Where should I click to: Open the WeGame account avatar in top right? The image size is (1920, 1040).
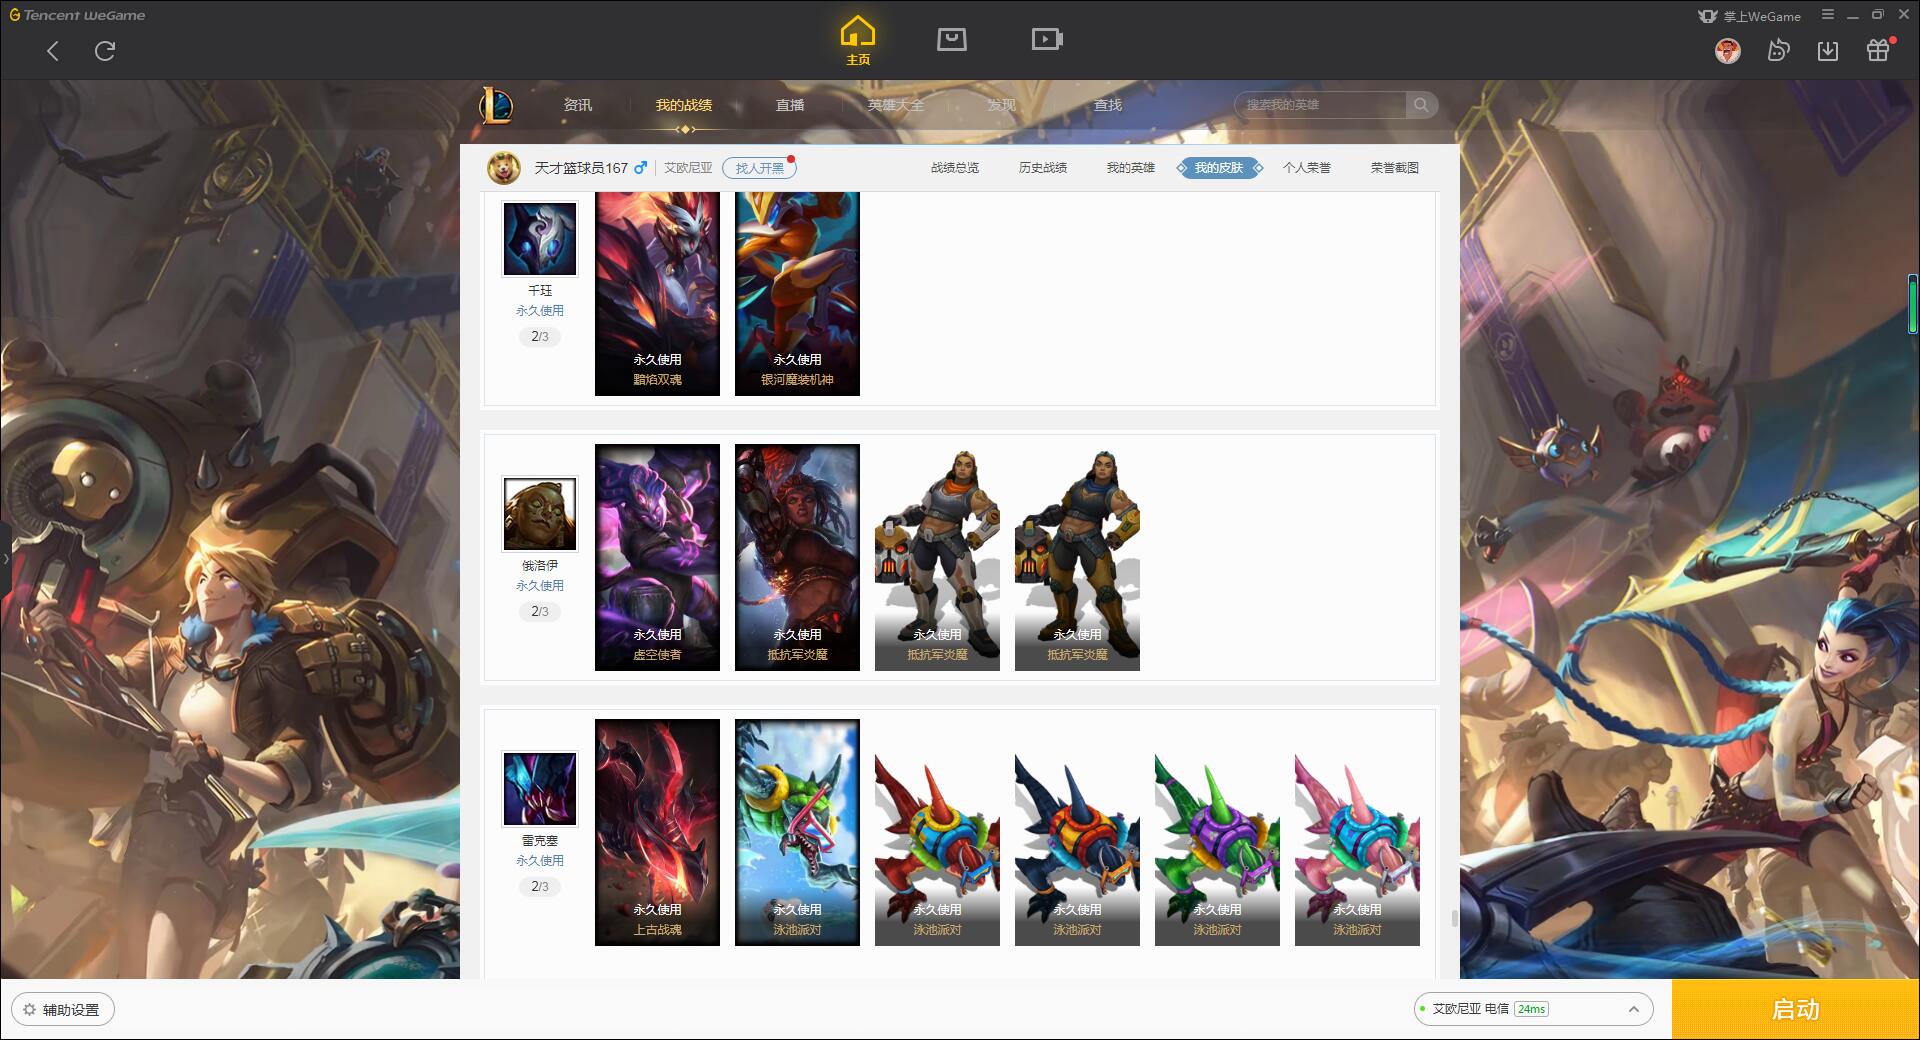point(1728,51)
